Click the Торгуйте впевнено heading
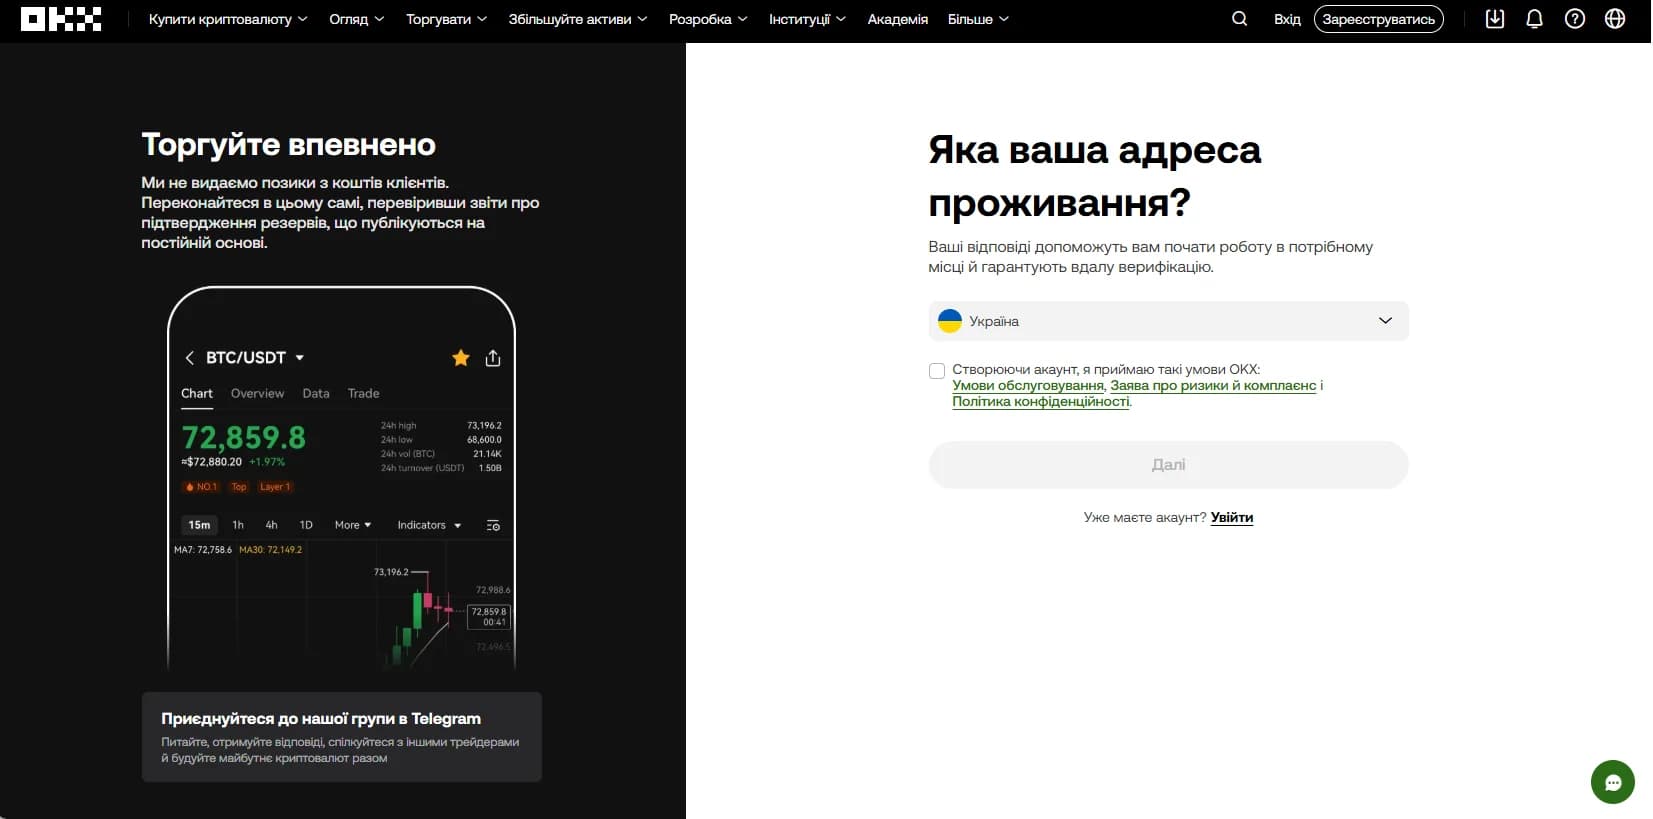1653x819 pixels. click(288, 145)
